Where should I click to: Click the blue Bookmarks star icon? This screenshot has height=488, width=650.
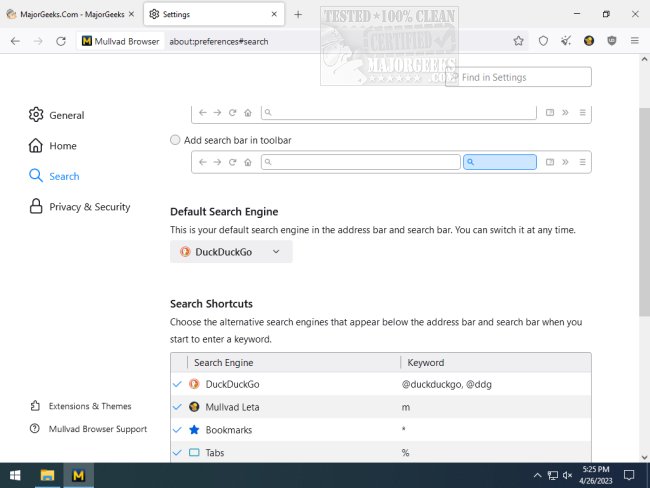click(x=194, y=429)
